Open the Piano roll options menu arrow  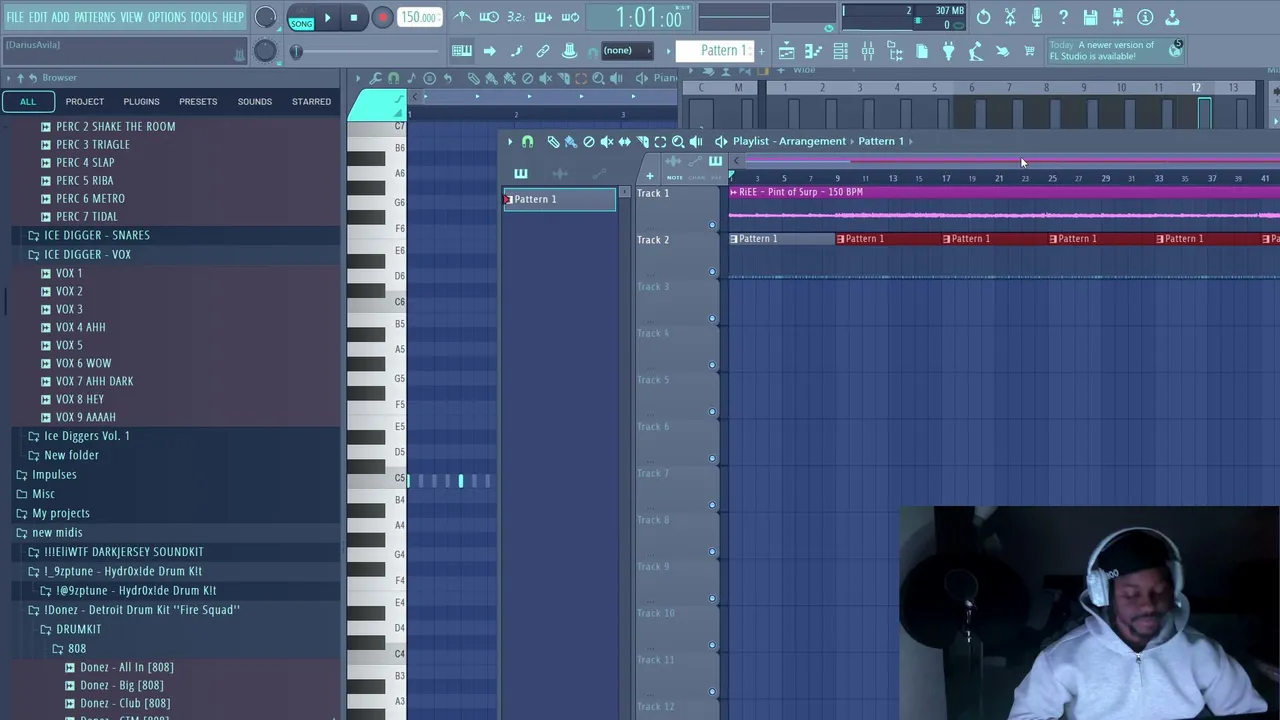pyautogui.click(x=358, y=78)
